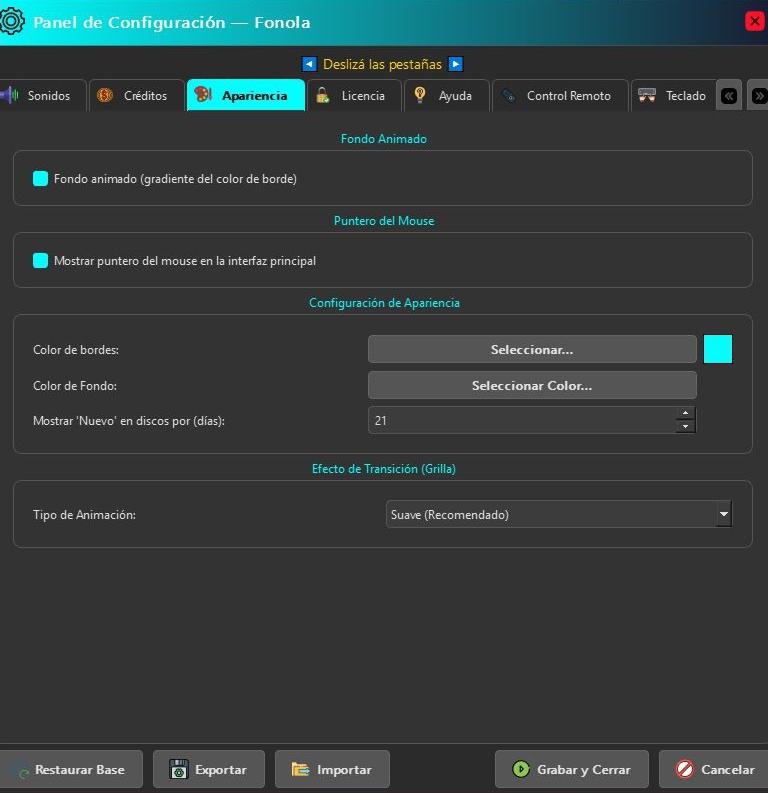768x793 pixels.
Task: Click the Fondo Animado section heading
Action: tap(384, 139)
